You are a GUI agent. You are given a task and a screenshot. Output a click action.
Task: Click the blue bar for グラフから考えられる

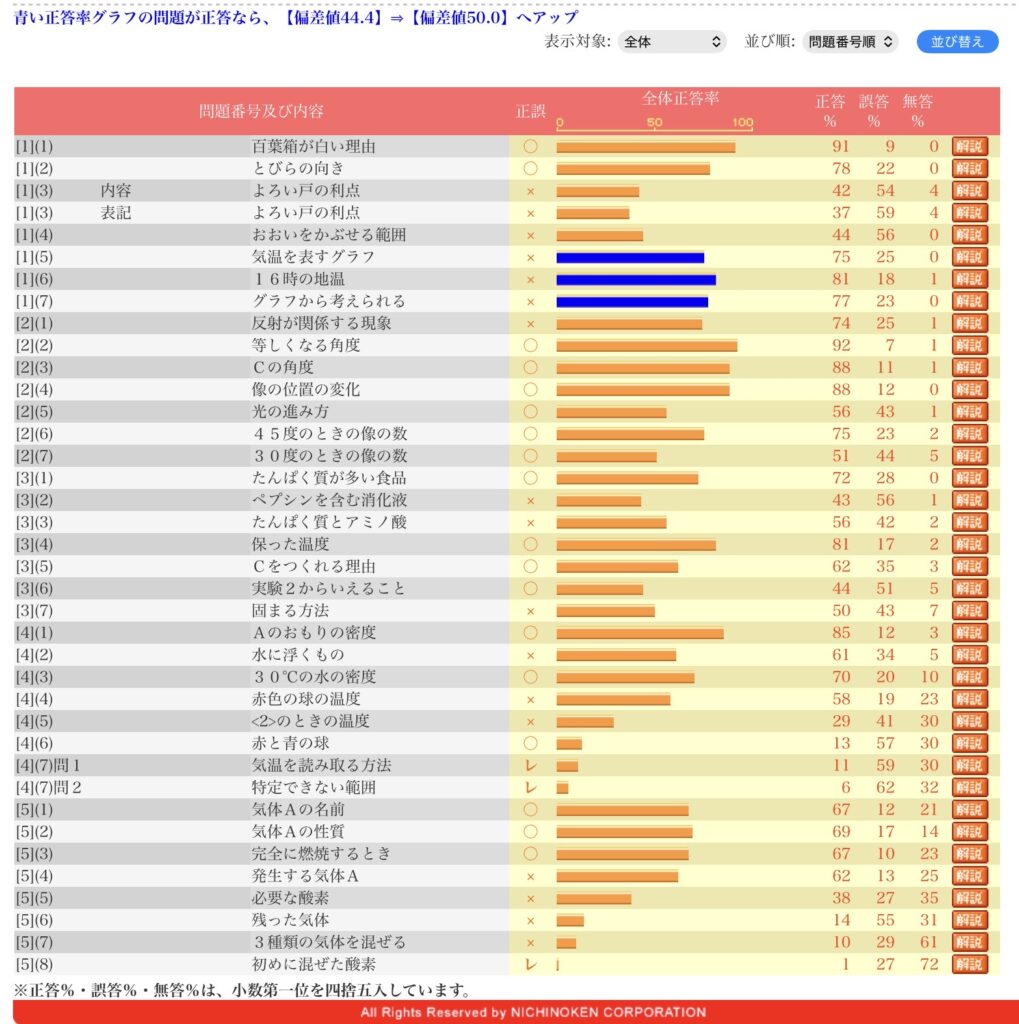632,301
